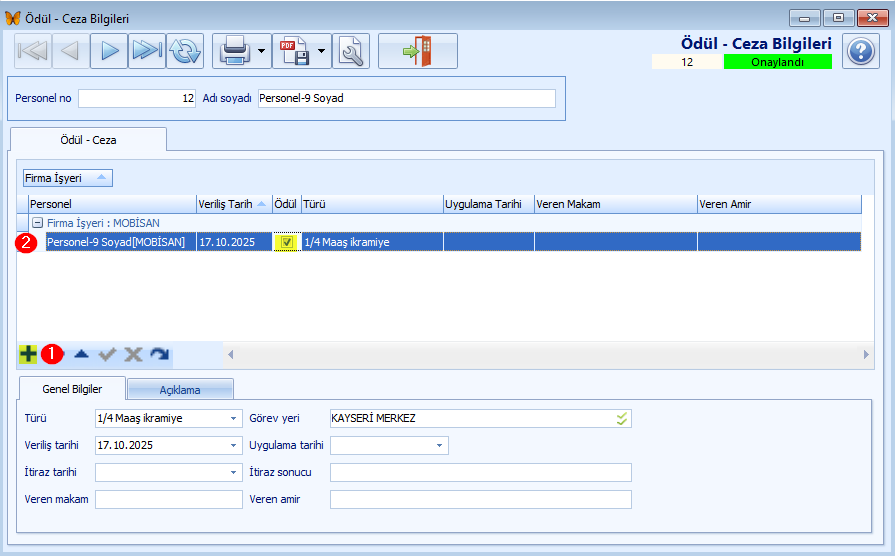
Task: Select the Genel Bilgiler tab
Action: click(69, 388)
